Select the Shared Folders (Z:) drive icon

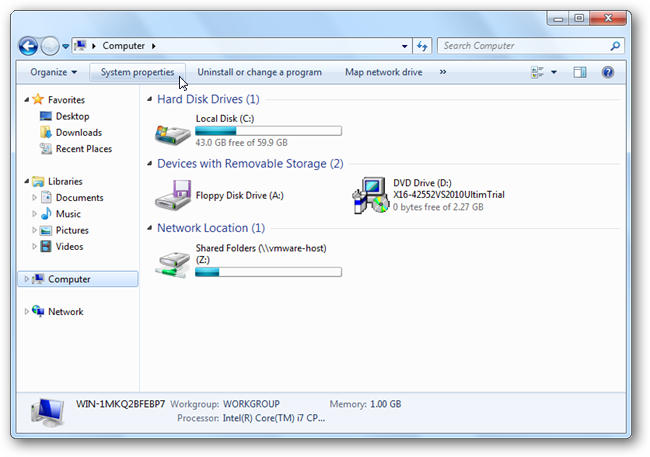(172, 265)
